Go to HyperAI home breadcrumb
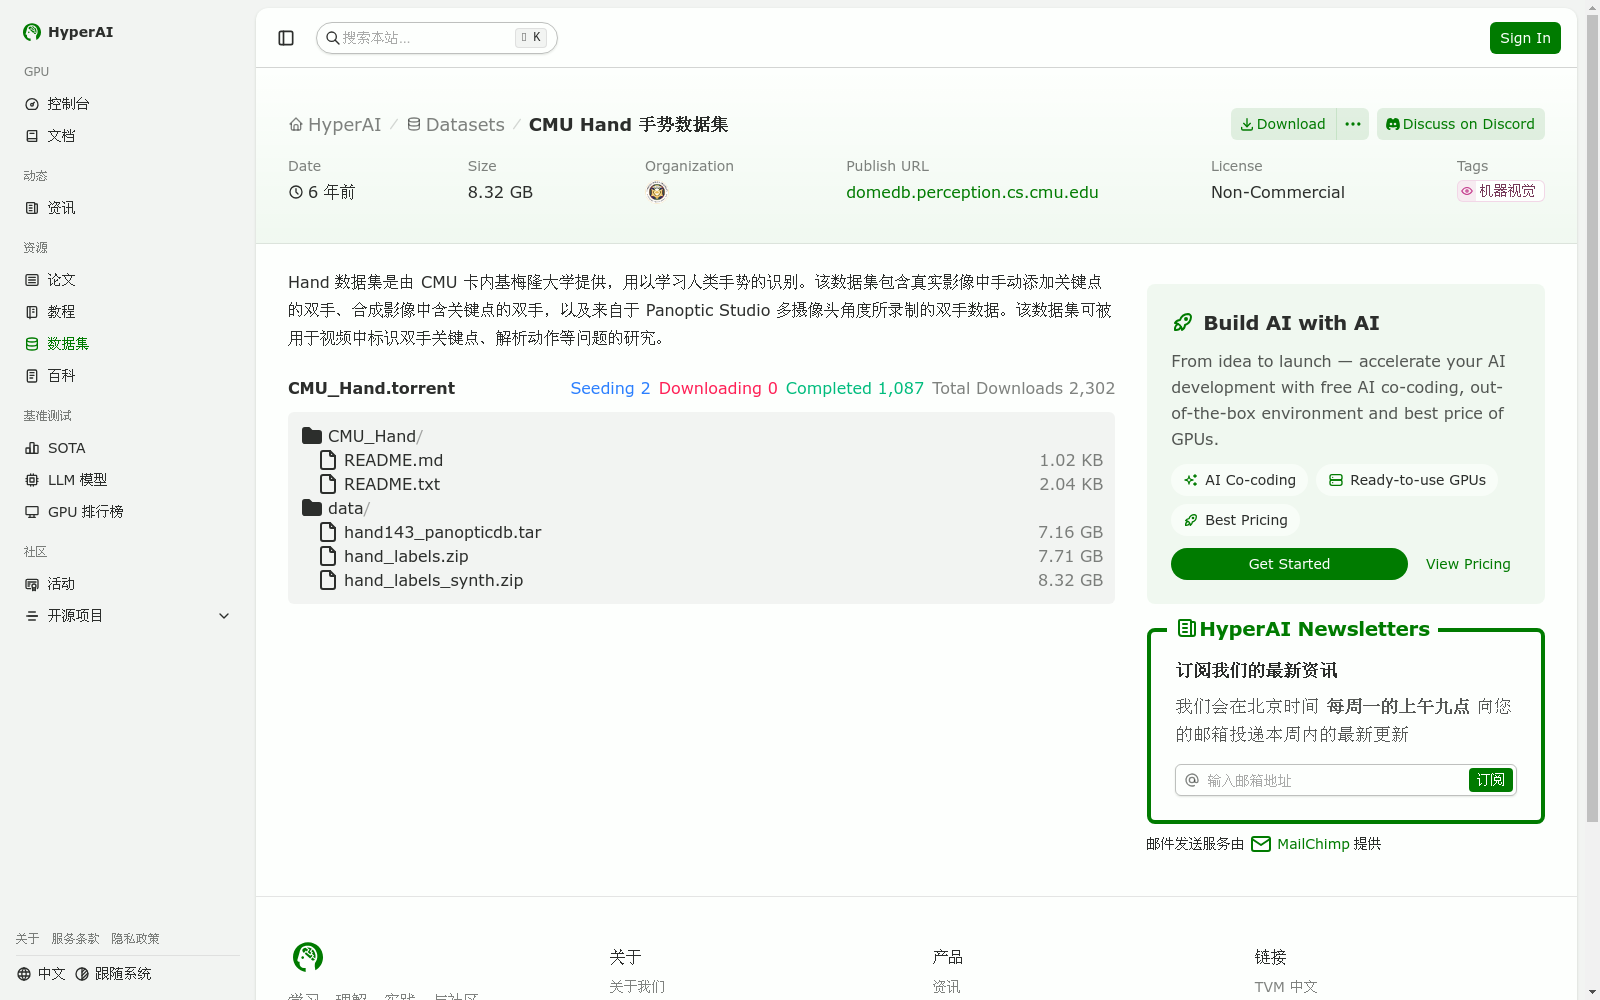This screenshot has width=1600, height=1000. pyautogui.click(x=335, y=125)
